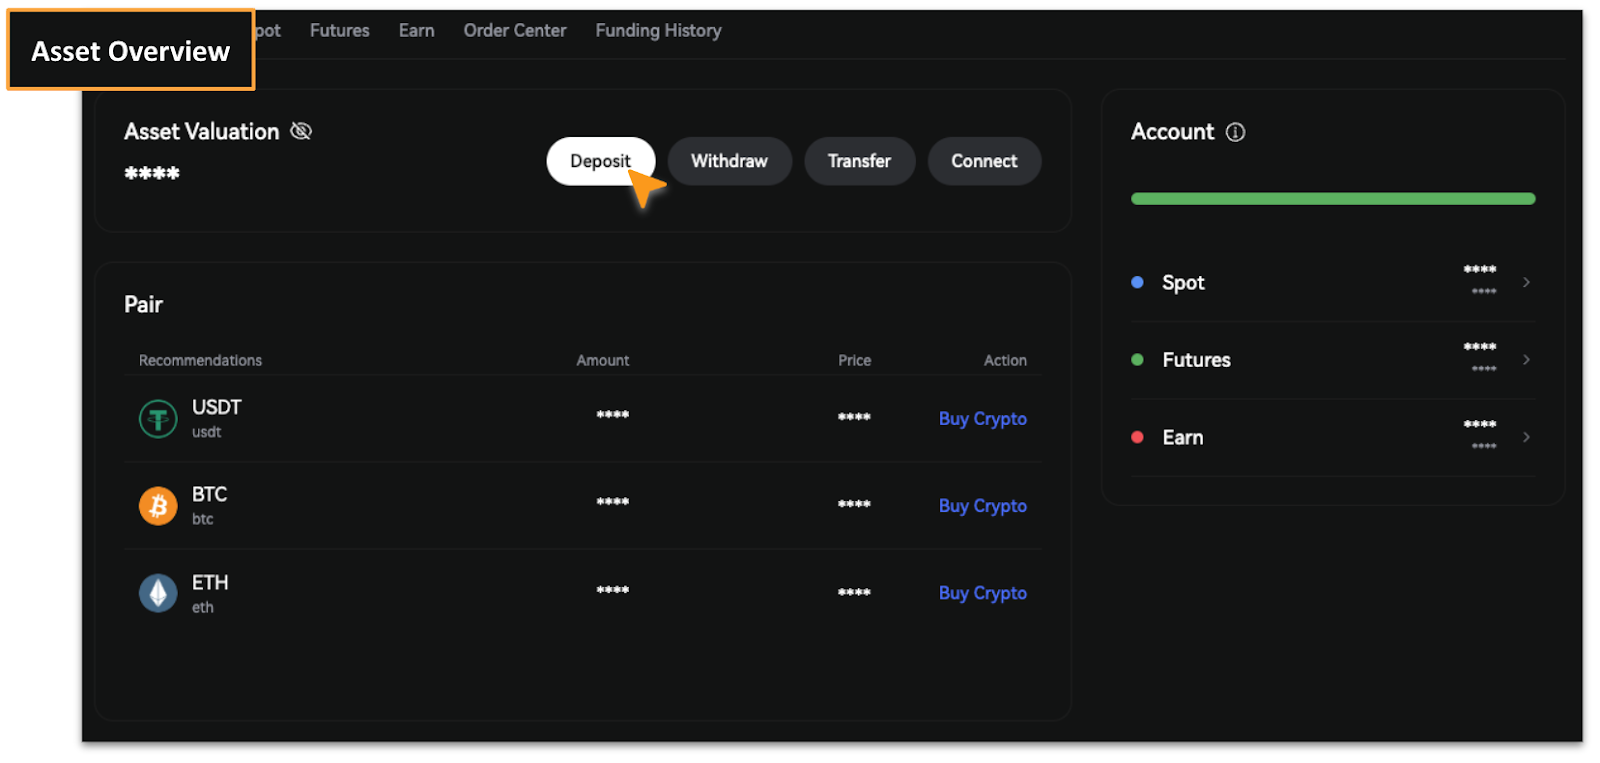Click the Transfer button
This screenshot has height=763, width=1600.
(859, 161)
